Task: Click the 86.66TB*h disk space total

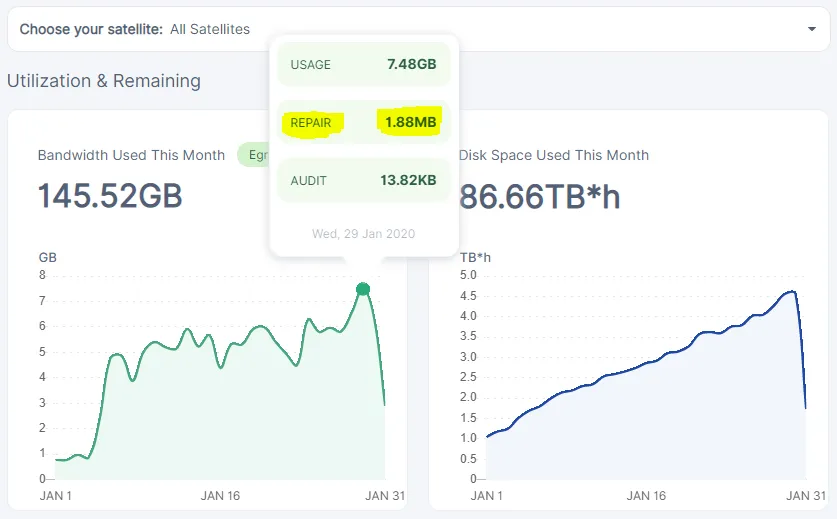Action: pos(540,196)
